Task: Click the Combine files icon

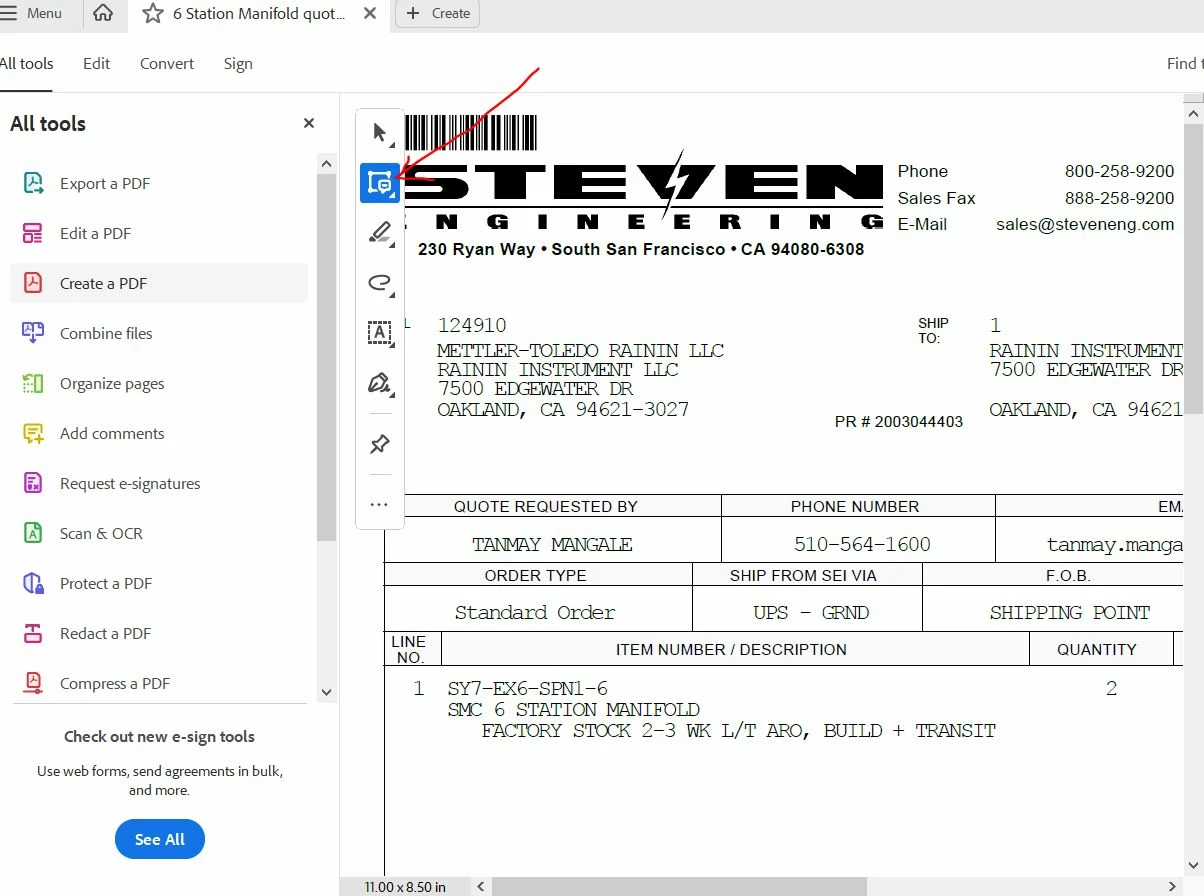Action: (x=33, y=333)
